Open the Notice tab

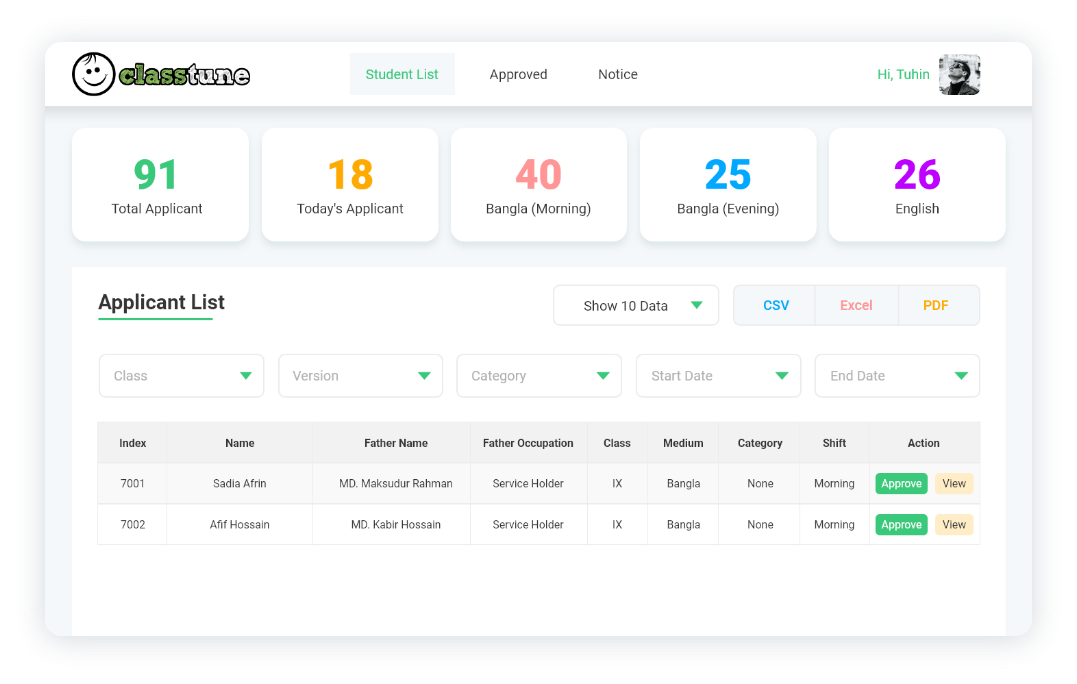pos(617,74)
